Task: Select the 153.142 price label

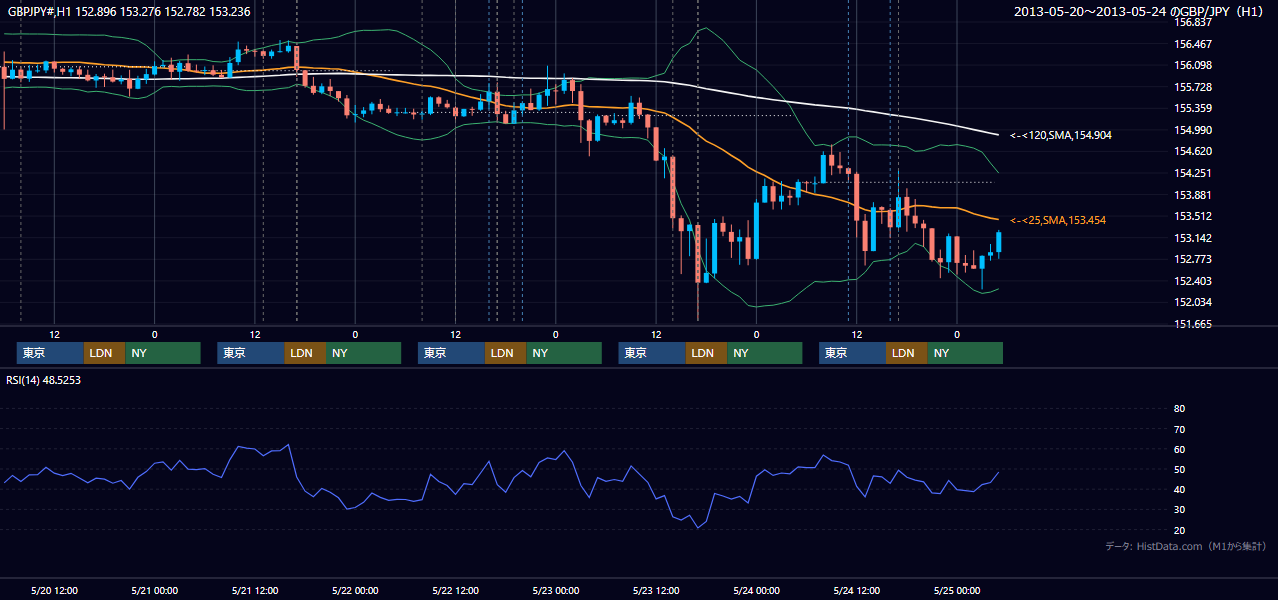Action: (1193, 238)
